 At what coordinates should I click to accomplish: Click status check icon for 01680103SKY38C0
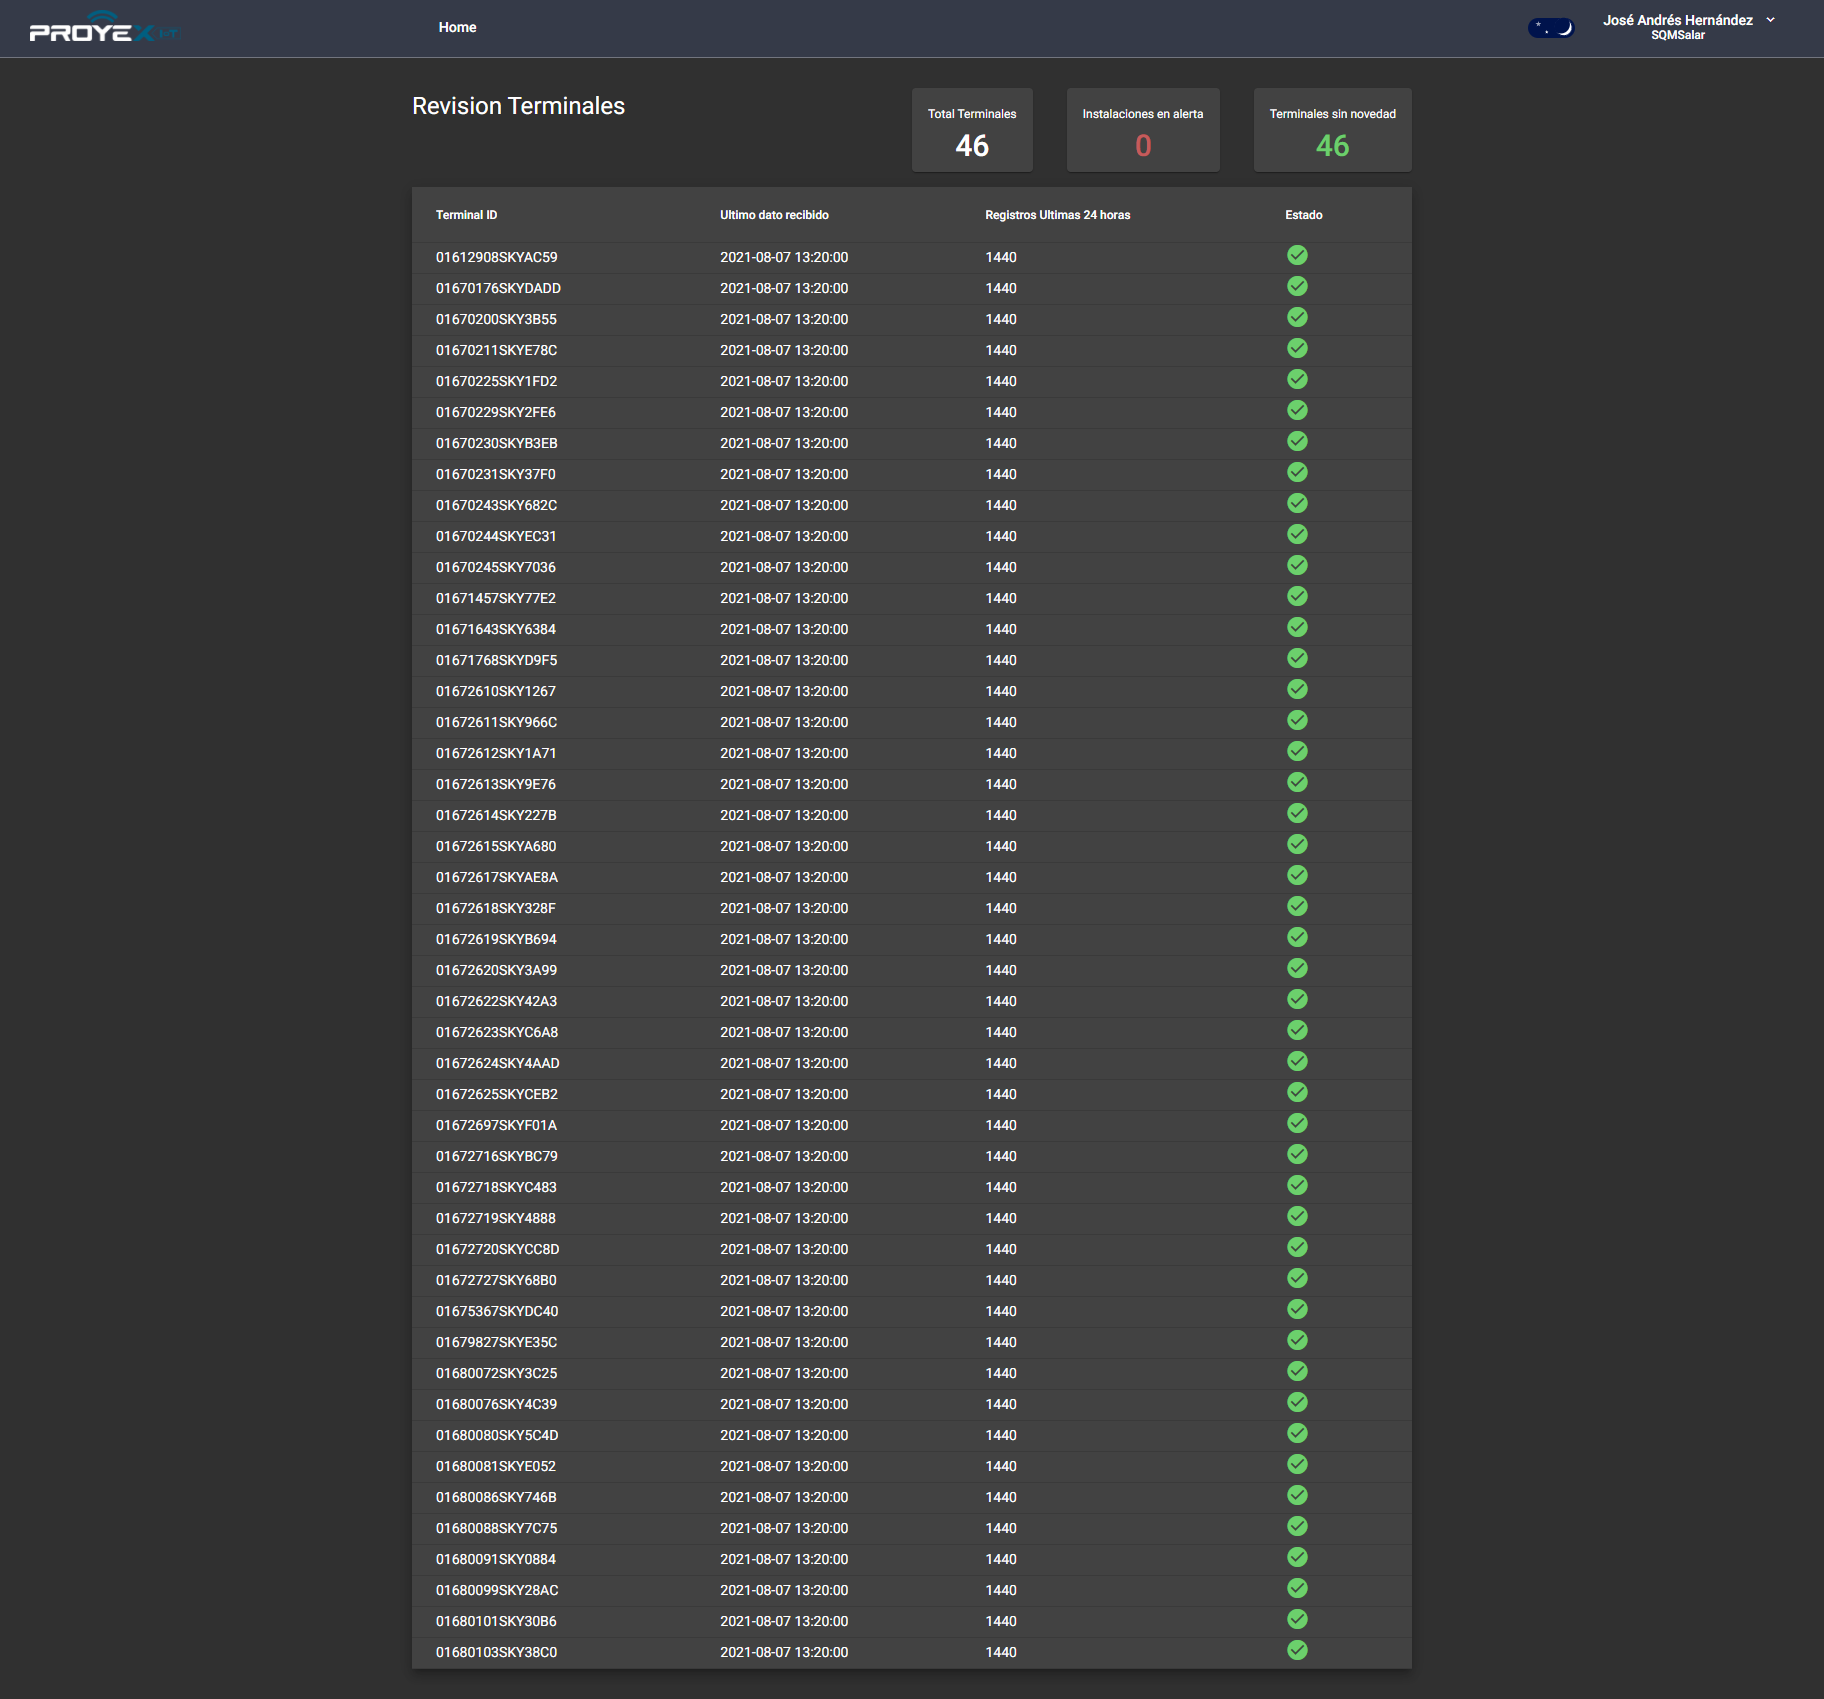point(1297,1650)
